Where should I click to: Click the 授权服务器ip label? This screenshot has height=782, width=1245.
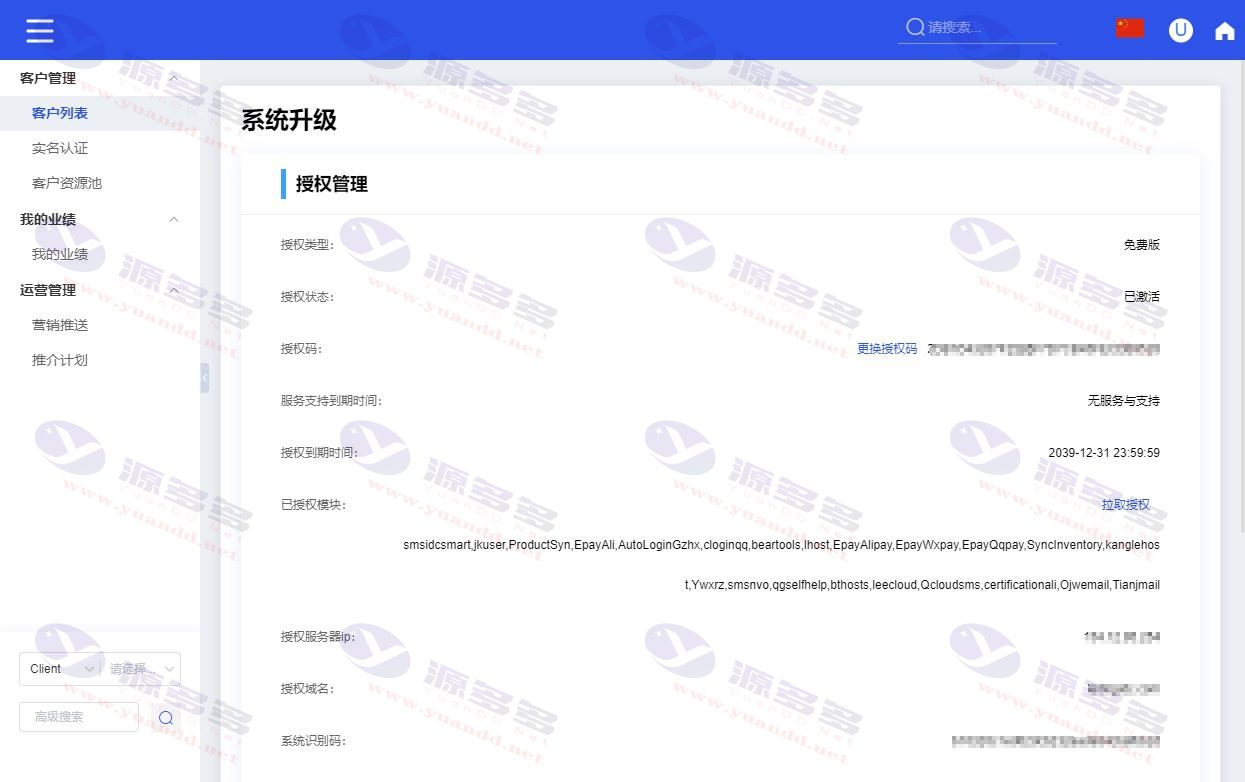(x=319, y=637)
